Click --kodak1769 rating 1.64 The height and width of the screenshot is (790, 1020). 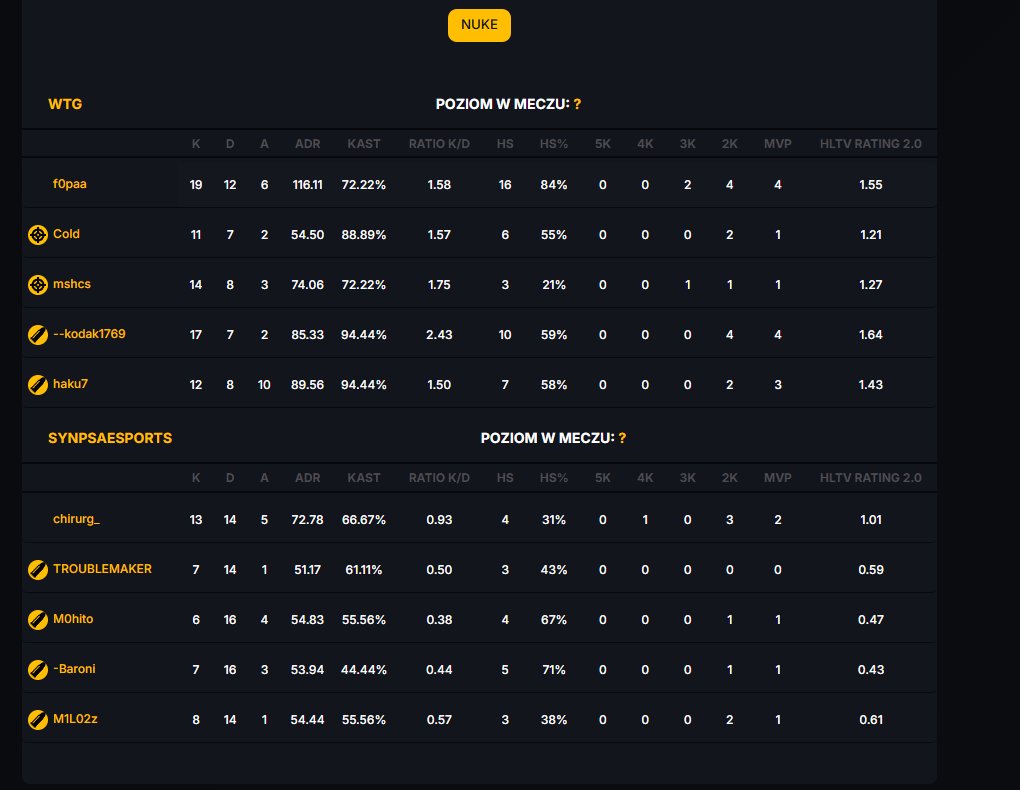click(870, 335)
